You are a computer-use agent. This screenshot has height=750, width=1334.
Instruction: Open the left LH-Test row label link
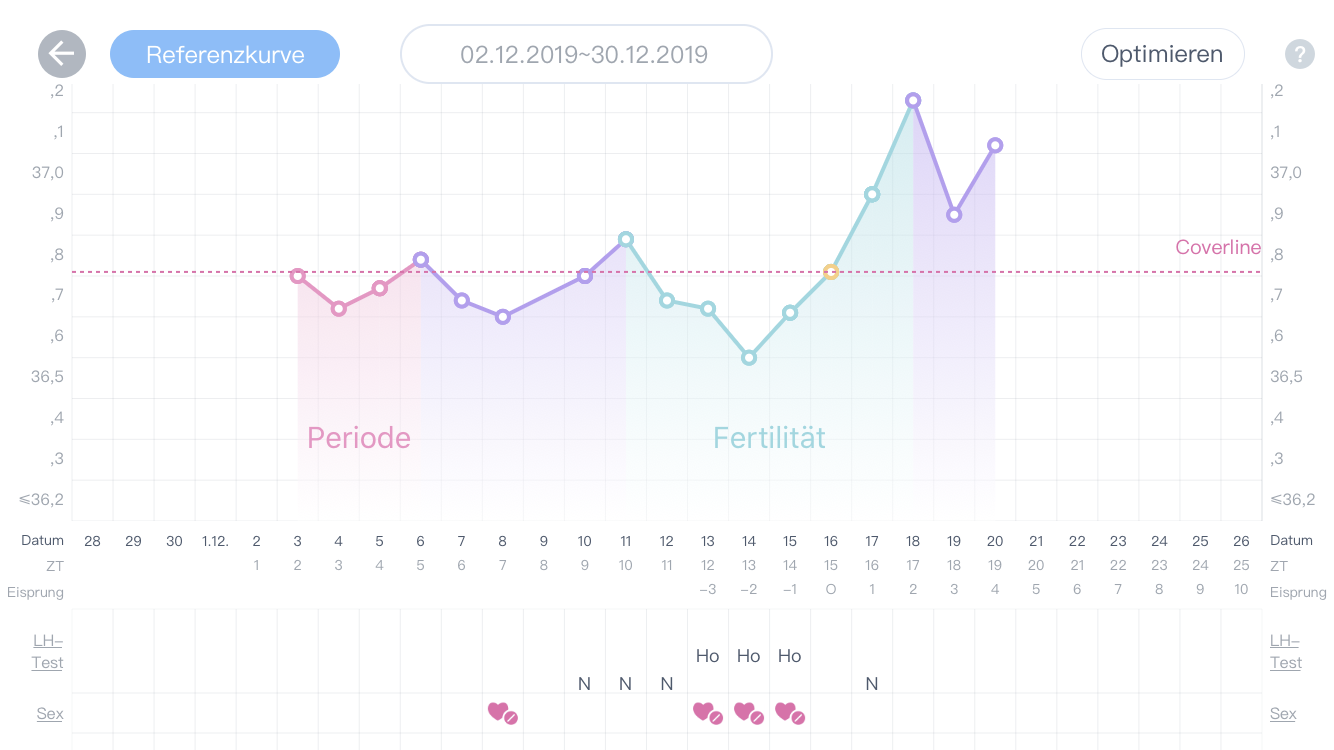coord(47,652)
